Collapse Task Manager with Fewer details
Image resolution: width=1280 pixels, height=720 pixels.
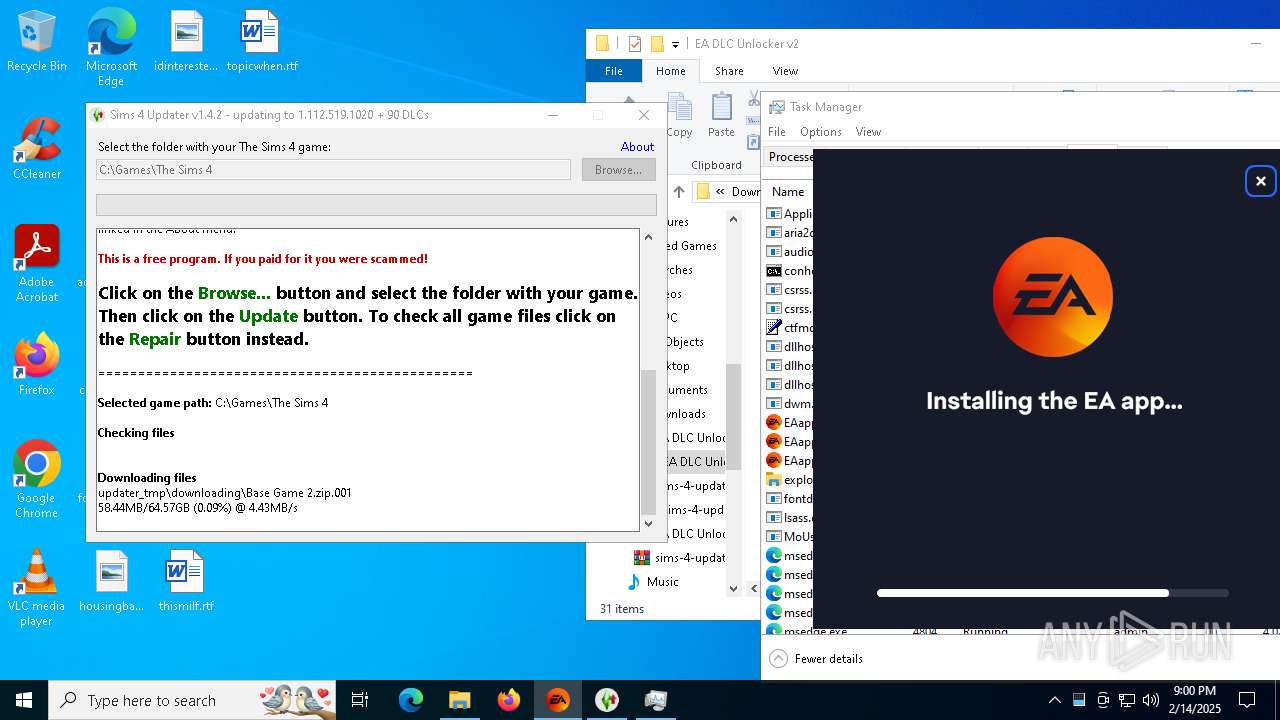(x=817, y=659)
